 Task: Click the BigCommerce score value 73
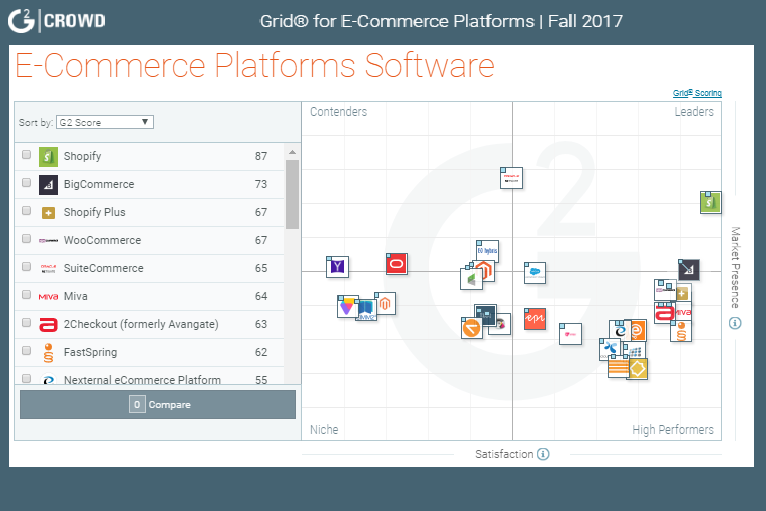click(261, 184)
